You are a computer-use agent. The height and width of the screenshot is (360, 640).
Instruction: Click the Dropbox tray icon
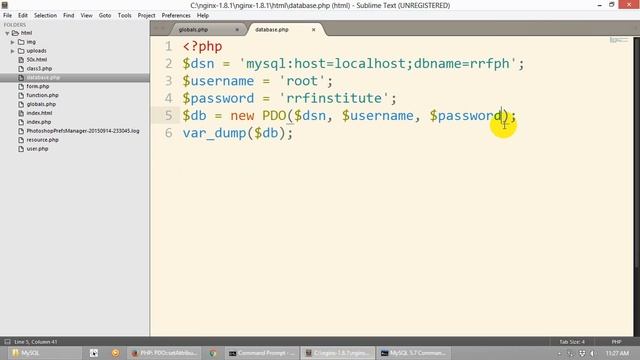click(582, 353)
